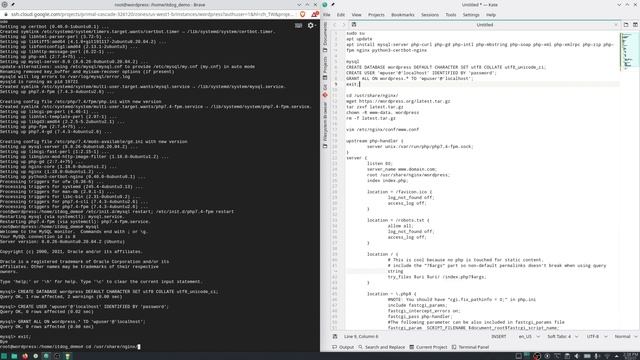Click the lock icon in Brave address bar

[x=5, y=14]
